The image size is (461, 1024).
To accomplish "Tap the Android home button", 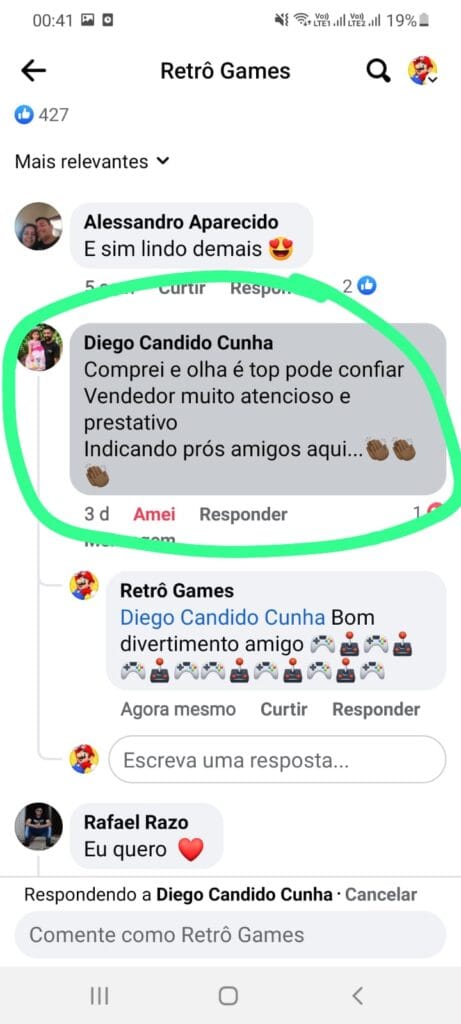I will (x=228, y=996).
